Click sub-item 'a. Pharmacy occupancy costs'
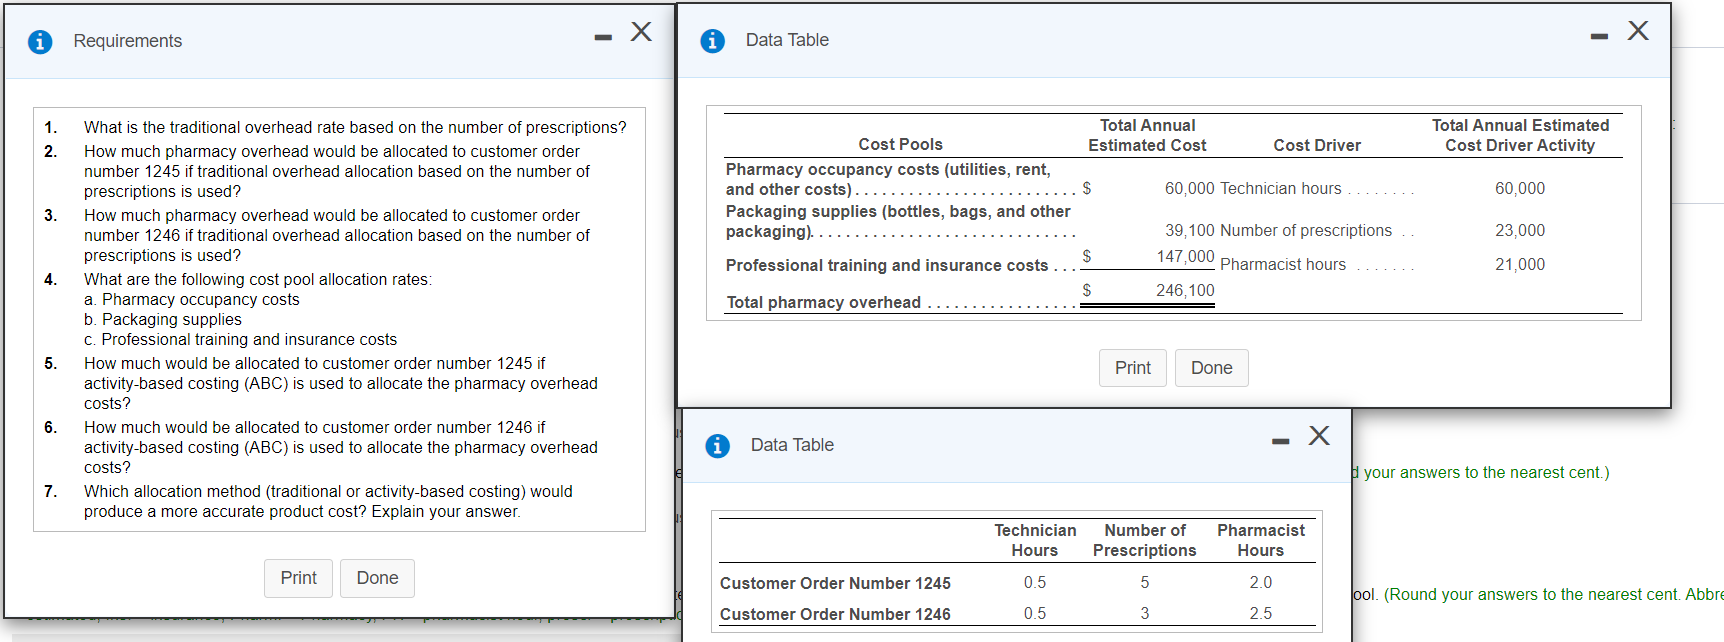This screenshot has height=642, width=1724. tap(192, 299)
